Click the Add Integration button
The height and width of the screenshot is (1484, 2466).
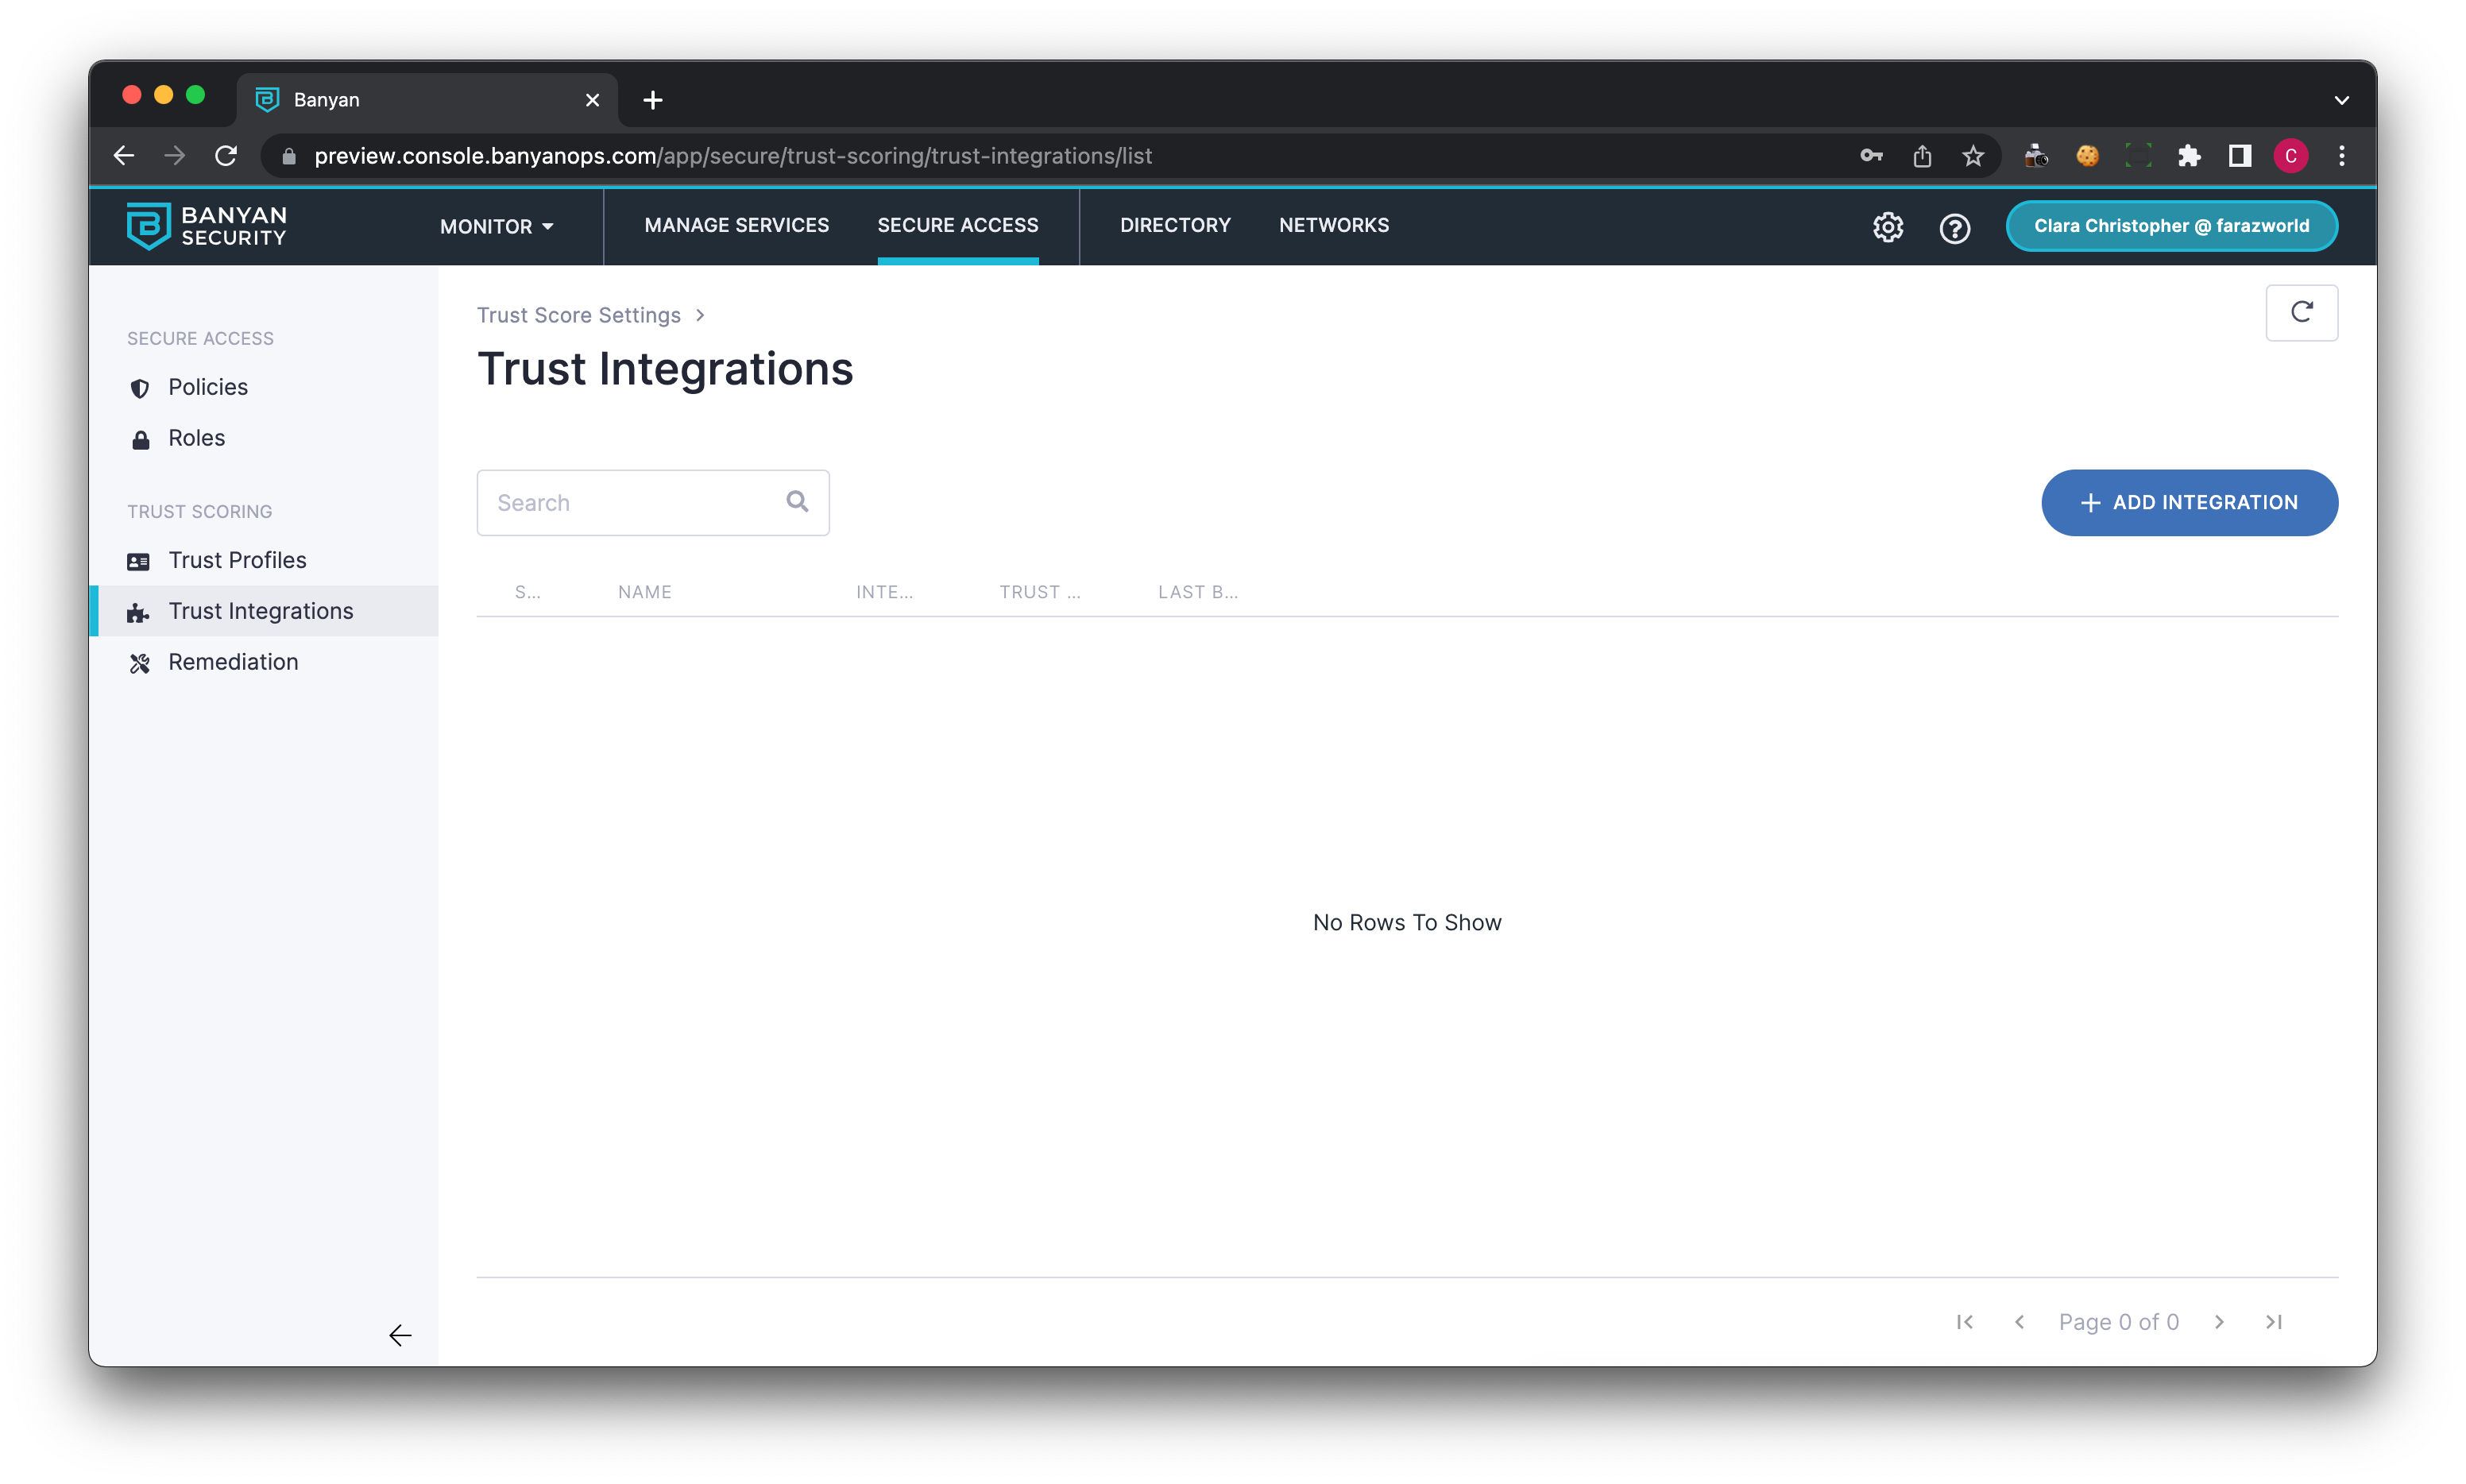click(2189, 502)
